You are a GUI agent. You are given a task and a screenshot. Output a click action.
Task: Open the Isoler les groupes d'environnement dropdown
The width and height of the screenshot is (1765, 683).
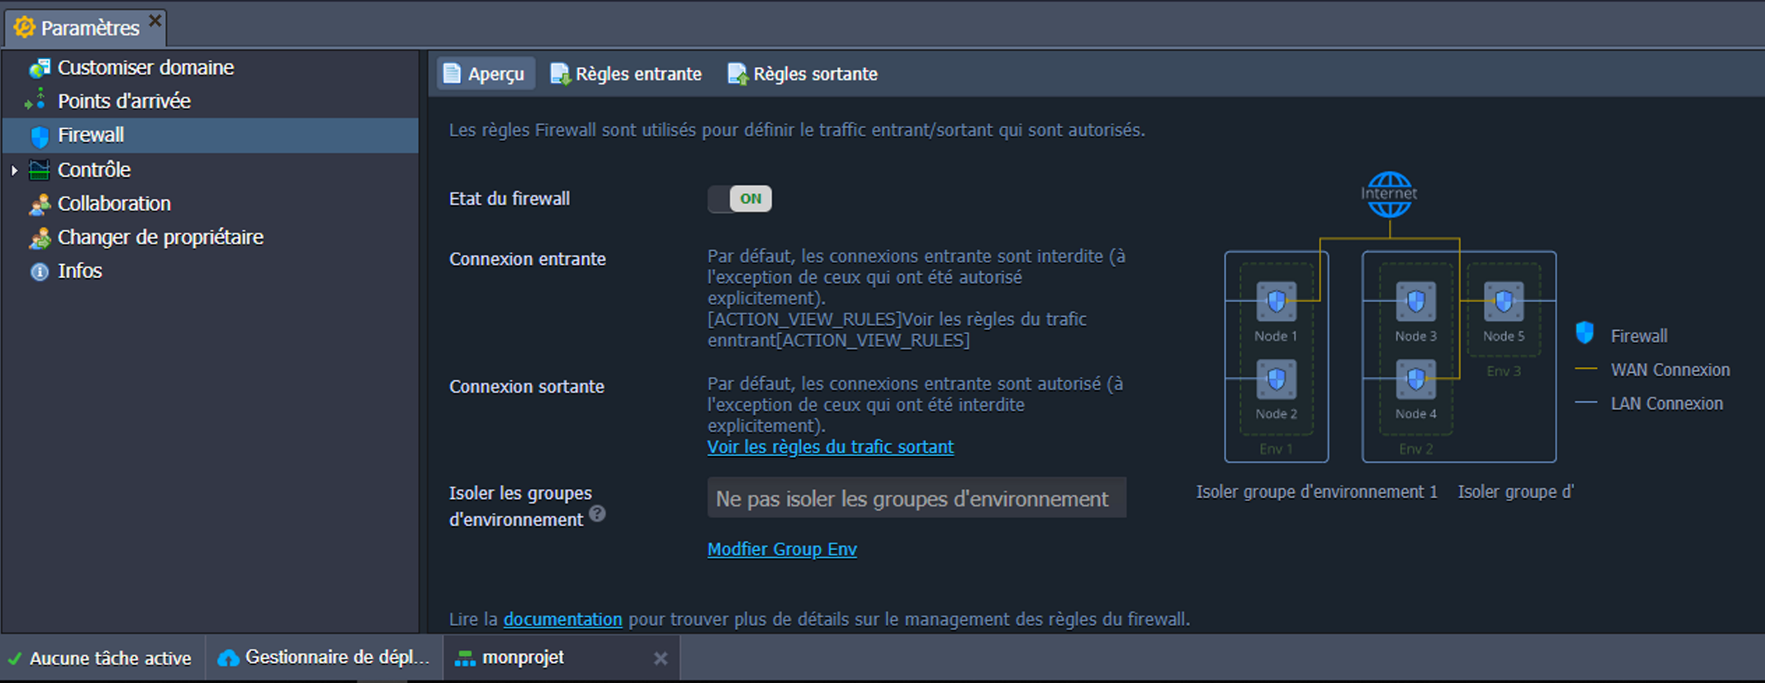tap(915, 498)
